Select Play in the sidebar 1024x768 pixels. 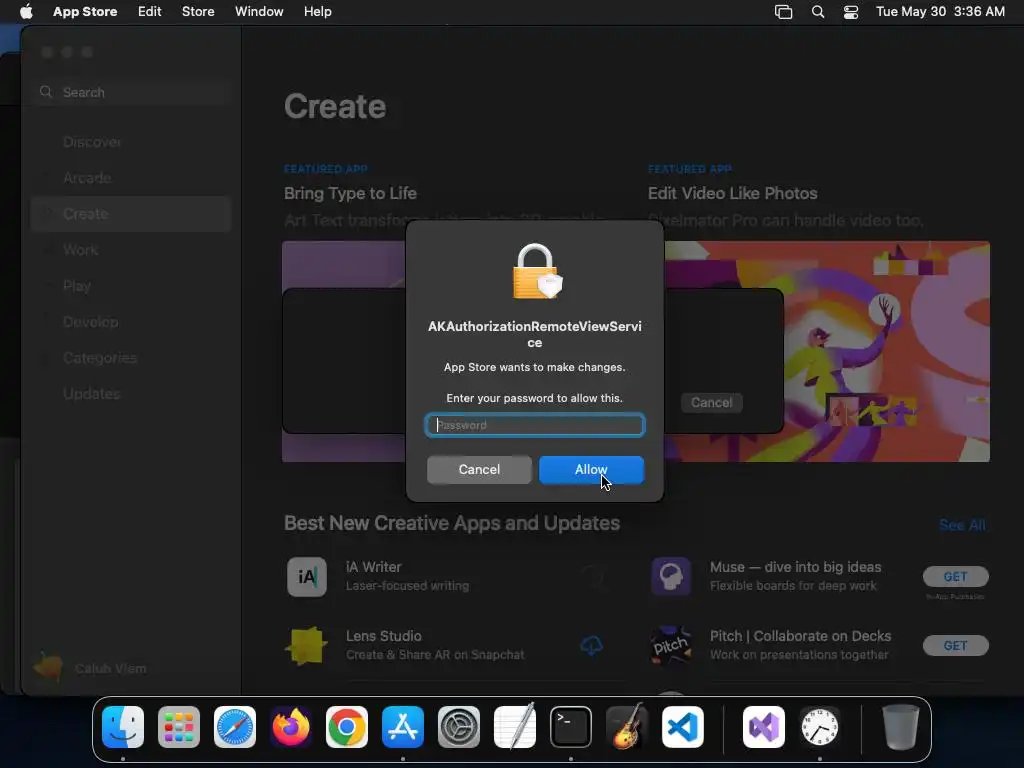click(x=131, y=285)
